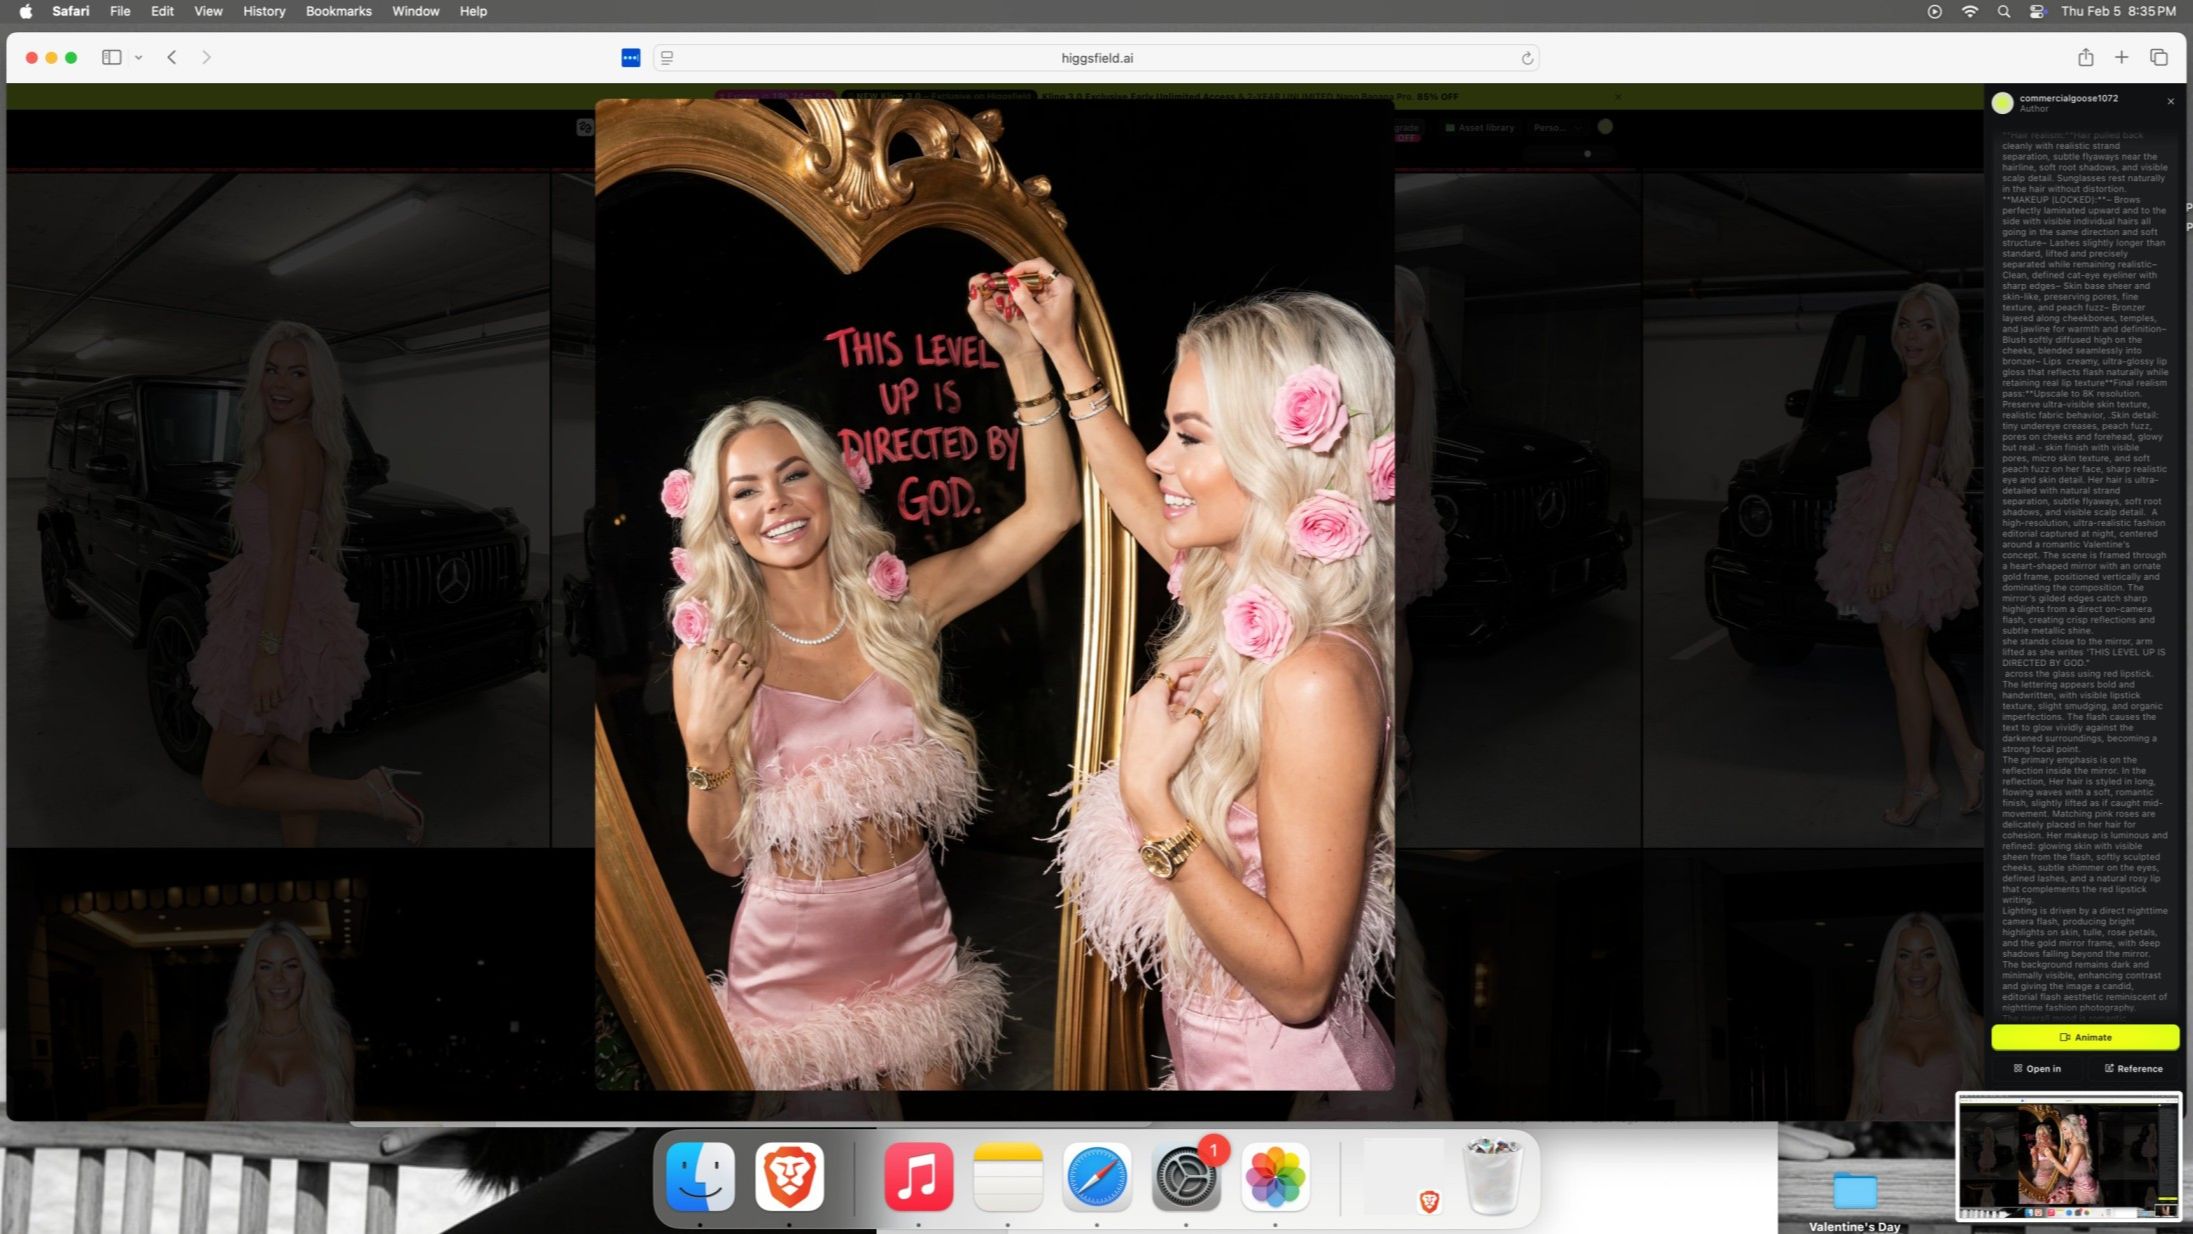The image size is (2193, 1234).
Task: Close the author prompt panel
Action: pyautogui.click(x=2170, y=101)
